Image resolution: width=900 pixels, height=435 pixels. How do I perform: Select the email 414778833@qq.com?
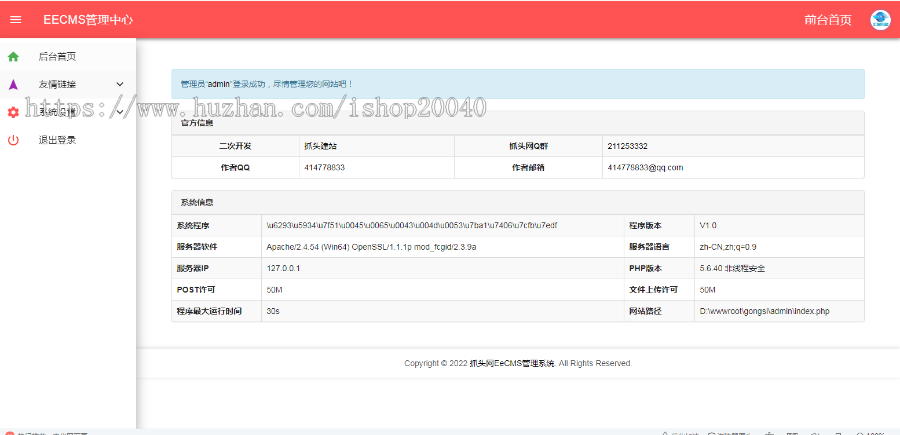(x=645, y=168)
